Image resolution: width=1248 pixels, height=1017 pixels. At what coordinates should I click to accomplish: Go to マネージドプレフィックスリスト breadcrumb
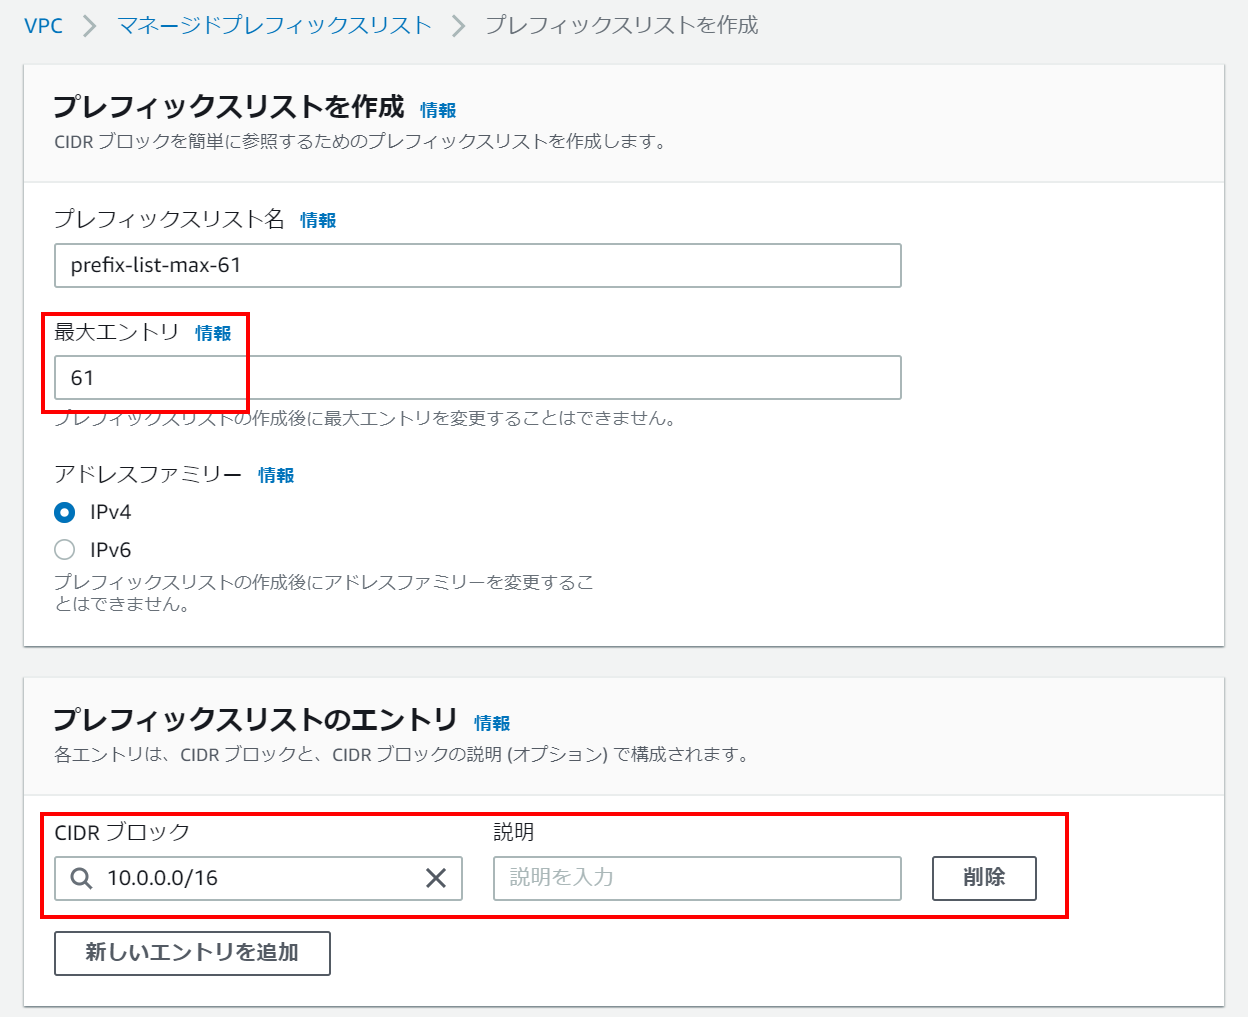tap(275, 25)
